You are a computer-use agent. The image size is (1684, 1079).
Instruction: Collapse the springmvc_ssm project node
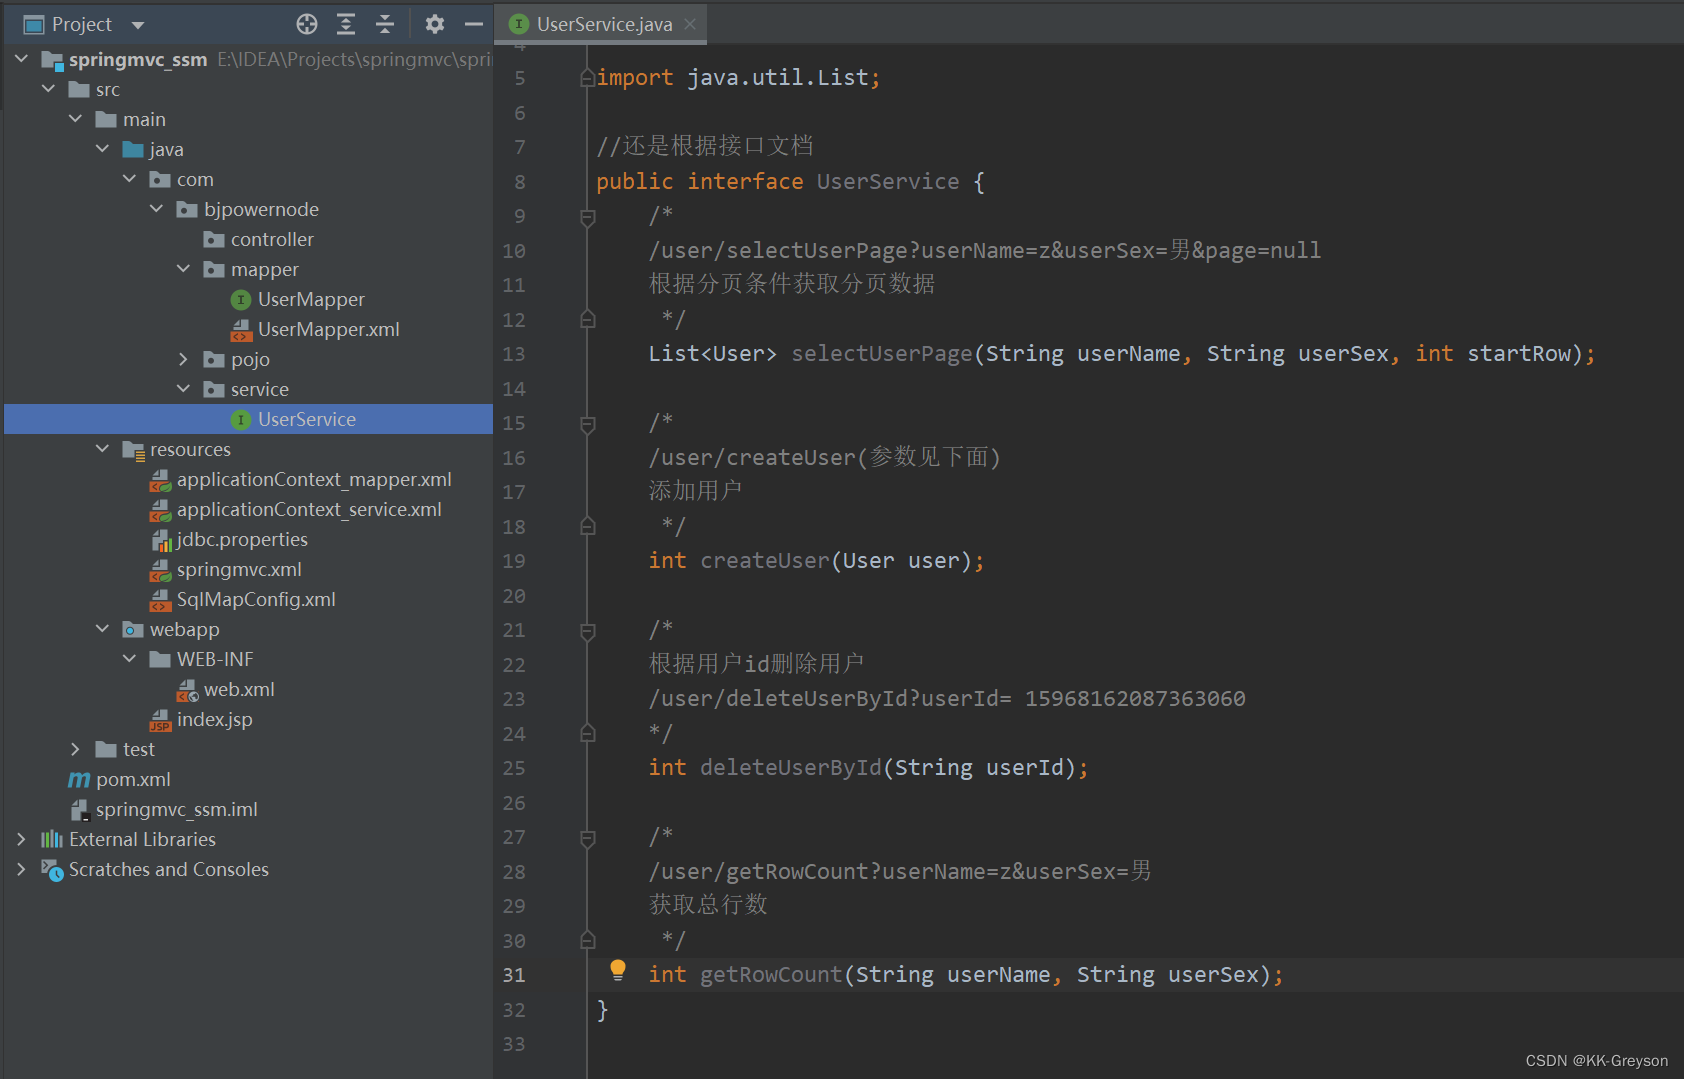pyautogui.click(x=21, y=59)
